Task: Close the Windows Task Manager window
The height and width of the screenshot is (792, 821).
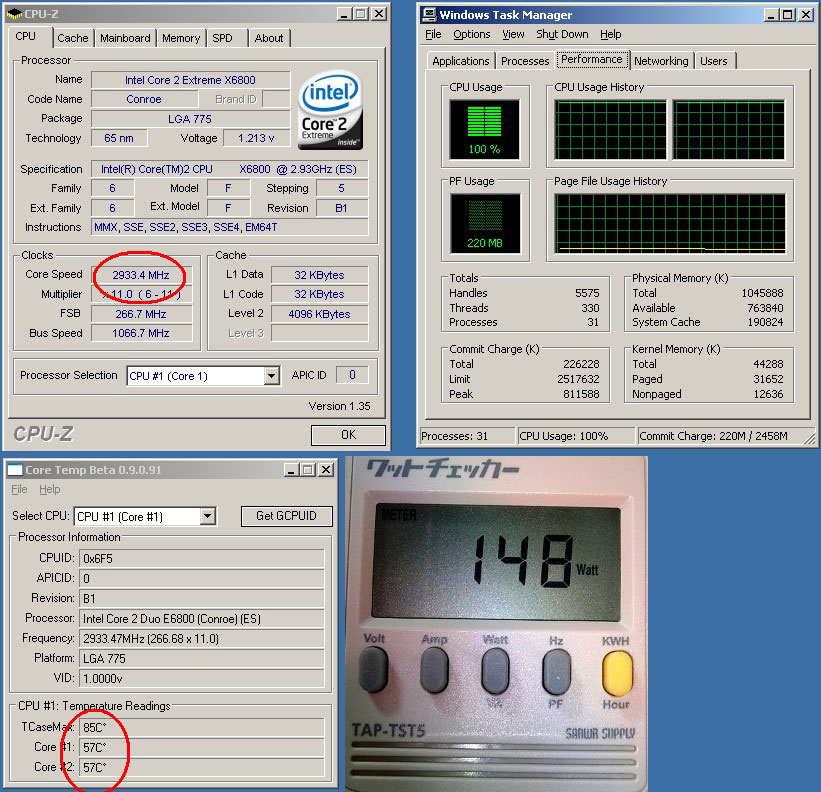Action: point(806,15)
